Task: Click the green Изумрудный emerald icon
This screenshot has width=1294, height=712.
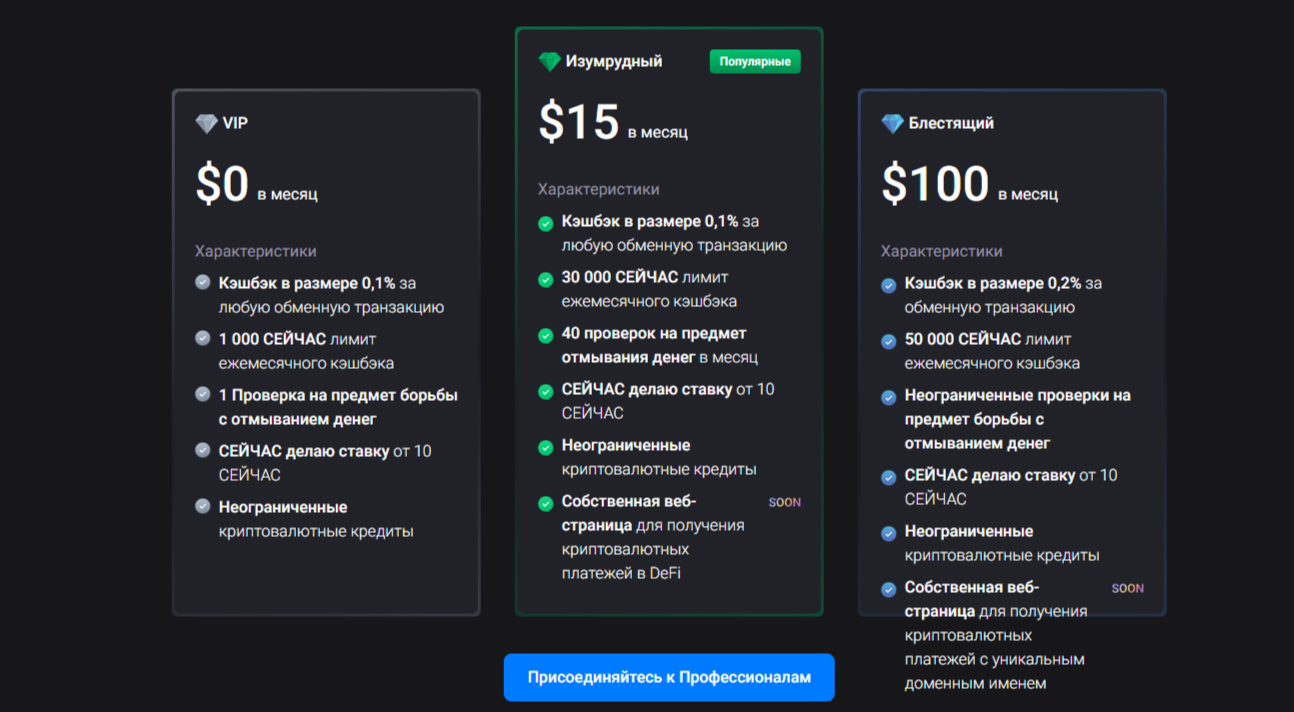Action: tap(549, 62)
